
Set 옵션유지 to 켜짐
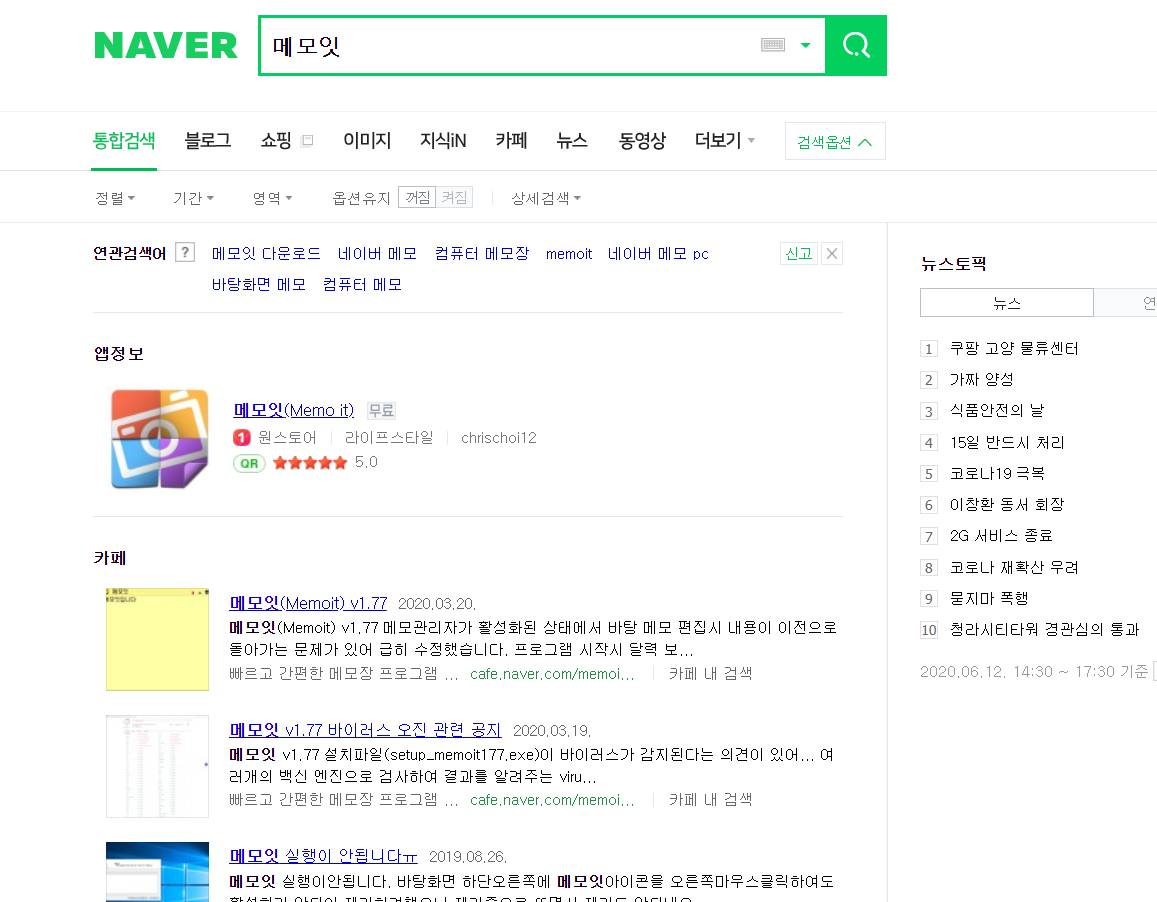454,197
